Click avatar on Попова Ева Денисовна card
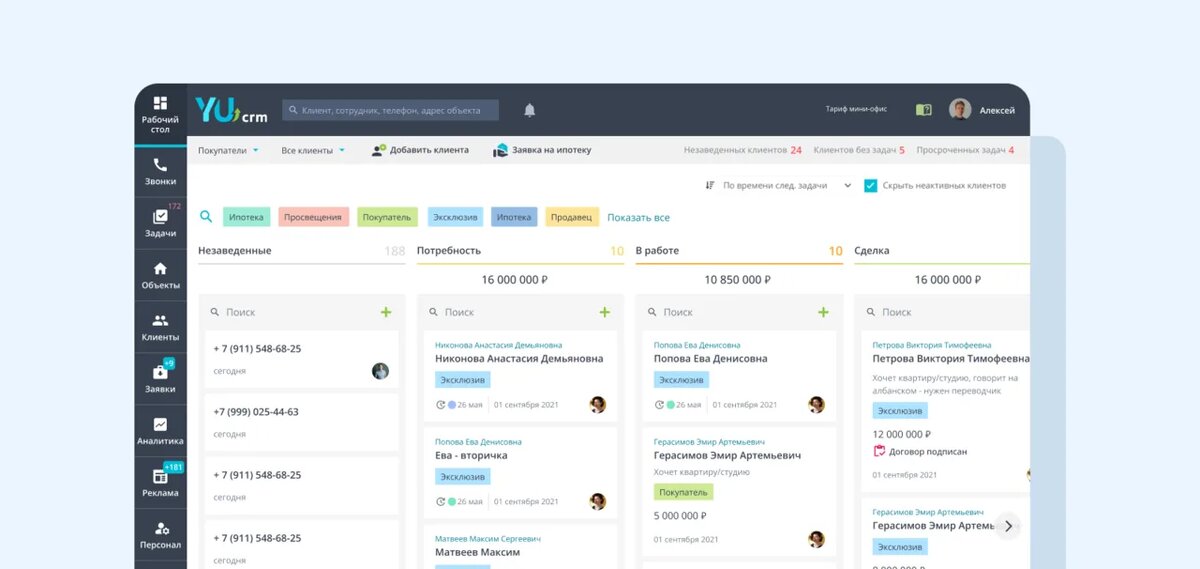Screen dimensions: 1200x569 coord(816,405)
